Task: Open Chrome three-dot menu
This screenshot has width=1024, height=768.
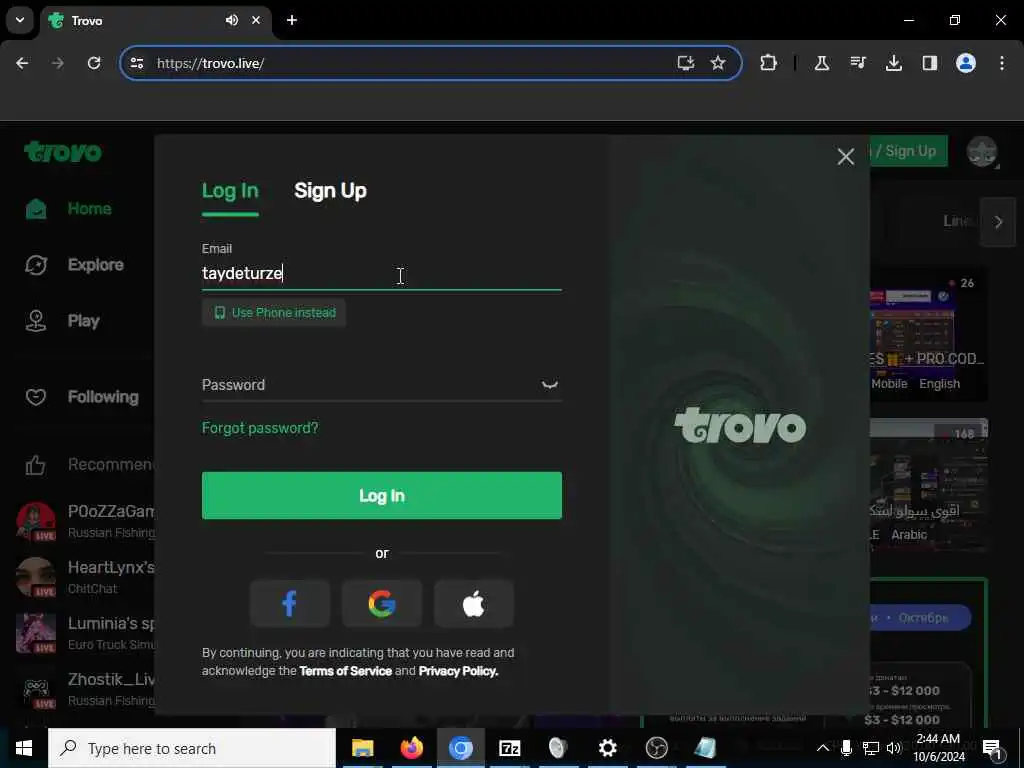Action: tap(1002, 63)
